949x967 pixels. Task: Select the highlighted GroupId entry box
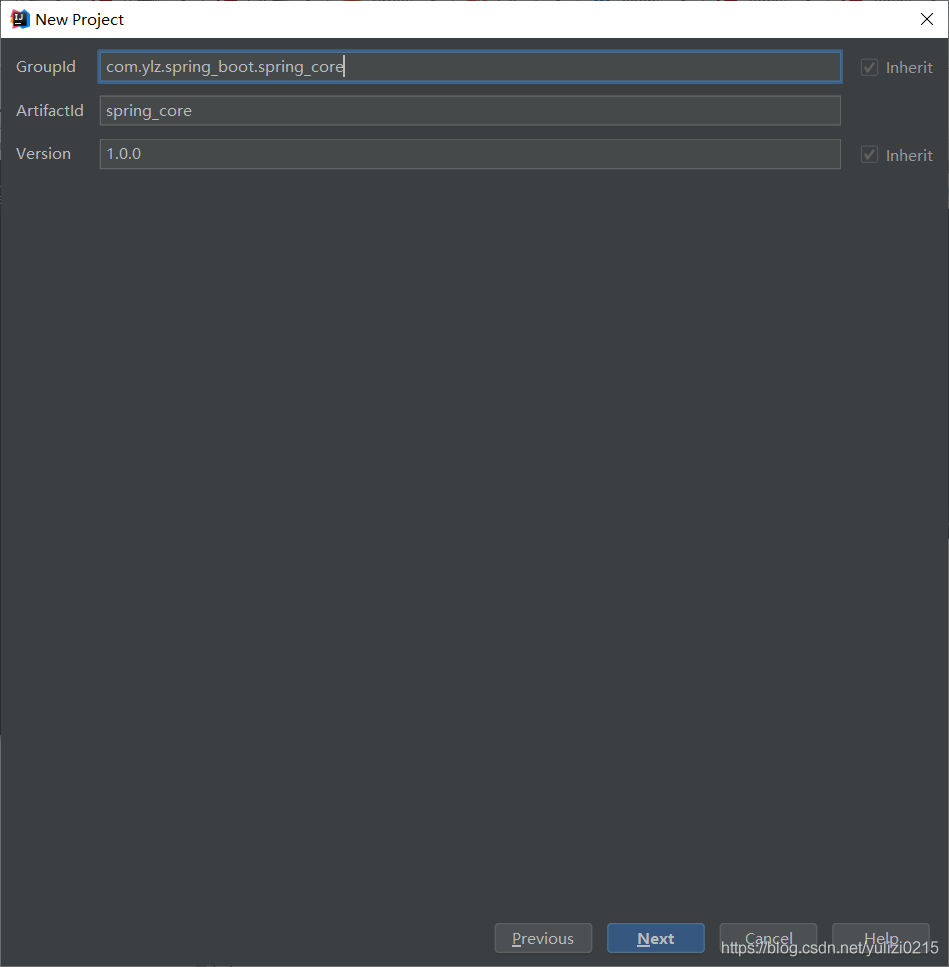pyautogui.click(x=470, y=67)
